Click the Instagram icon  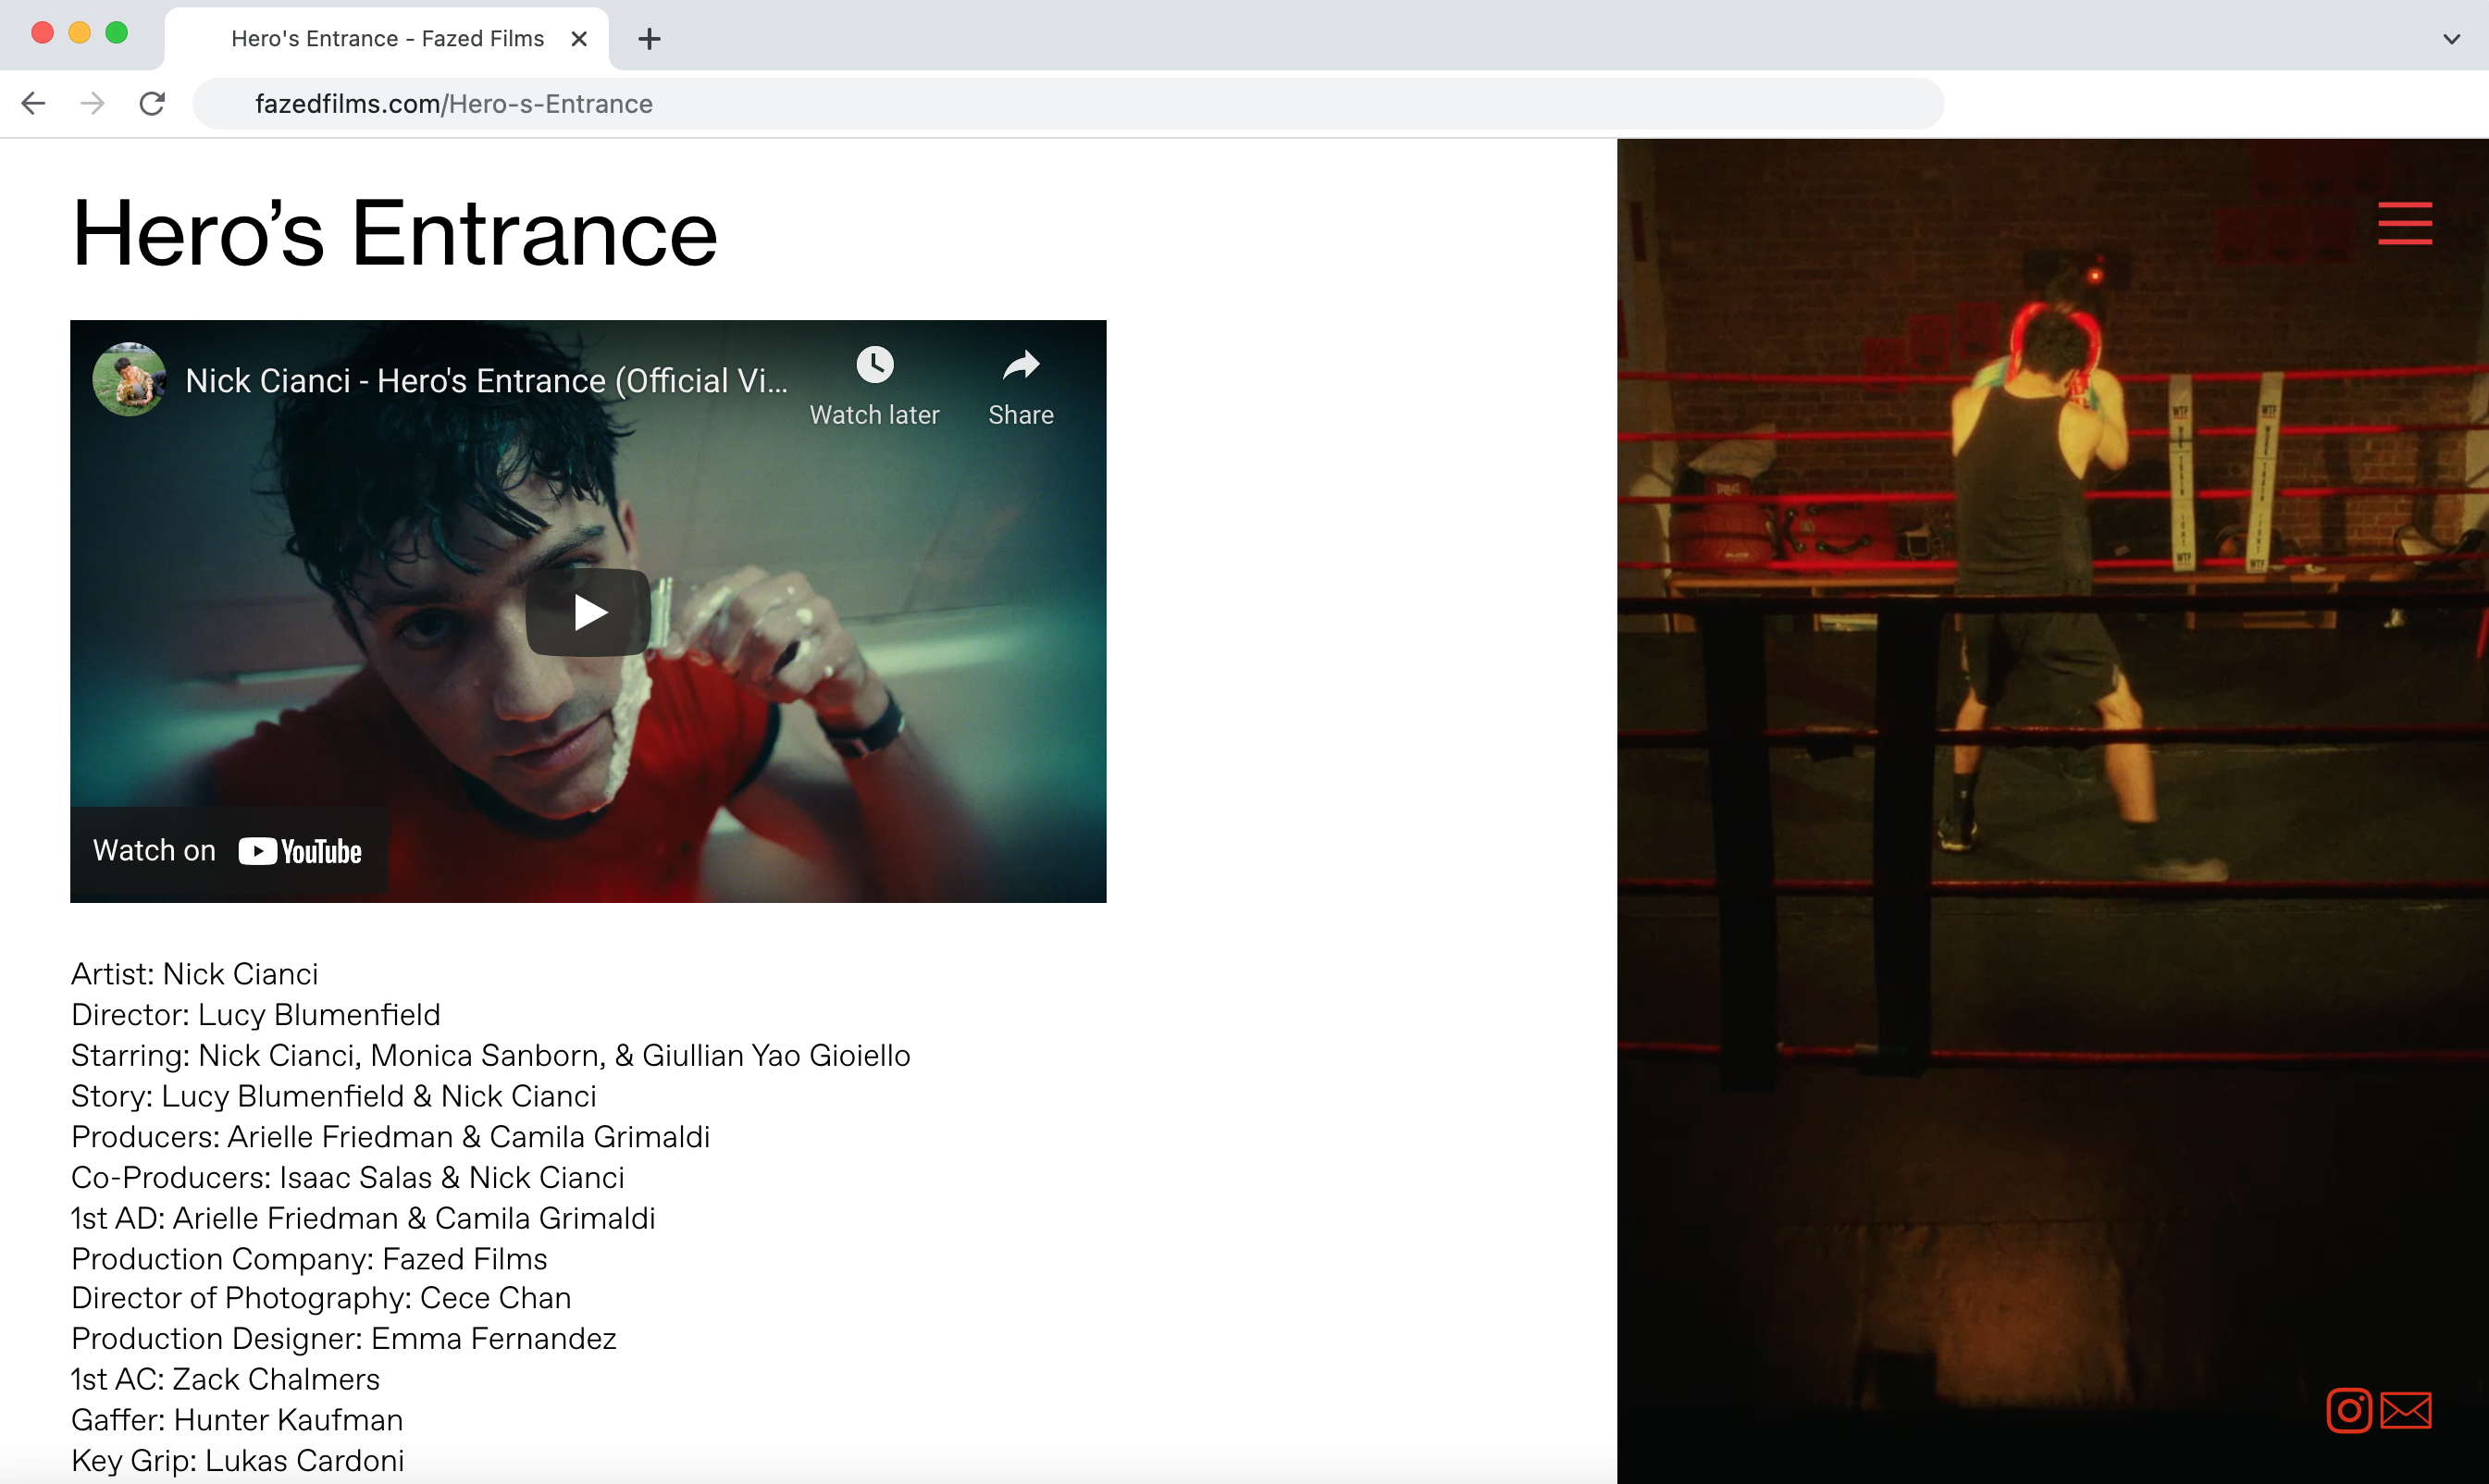(x=2348, y=1411)
